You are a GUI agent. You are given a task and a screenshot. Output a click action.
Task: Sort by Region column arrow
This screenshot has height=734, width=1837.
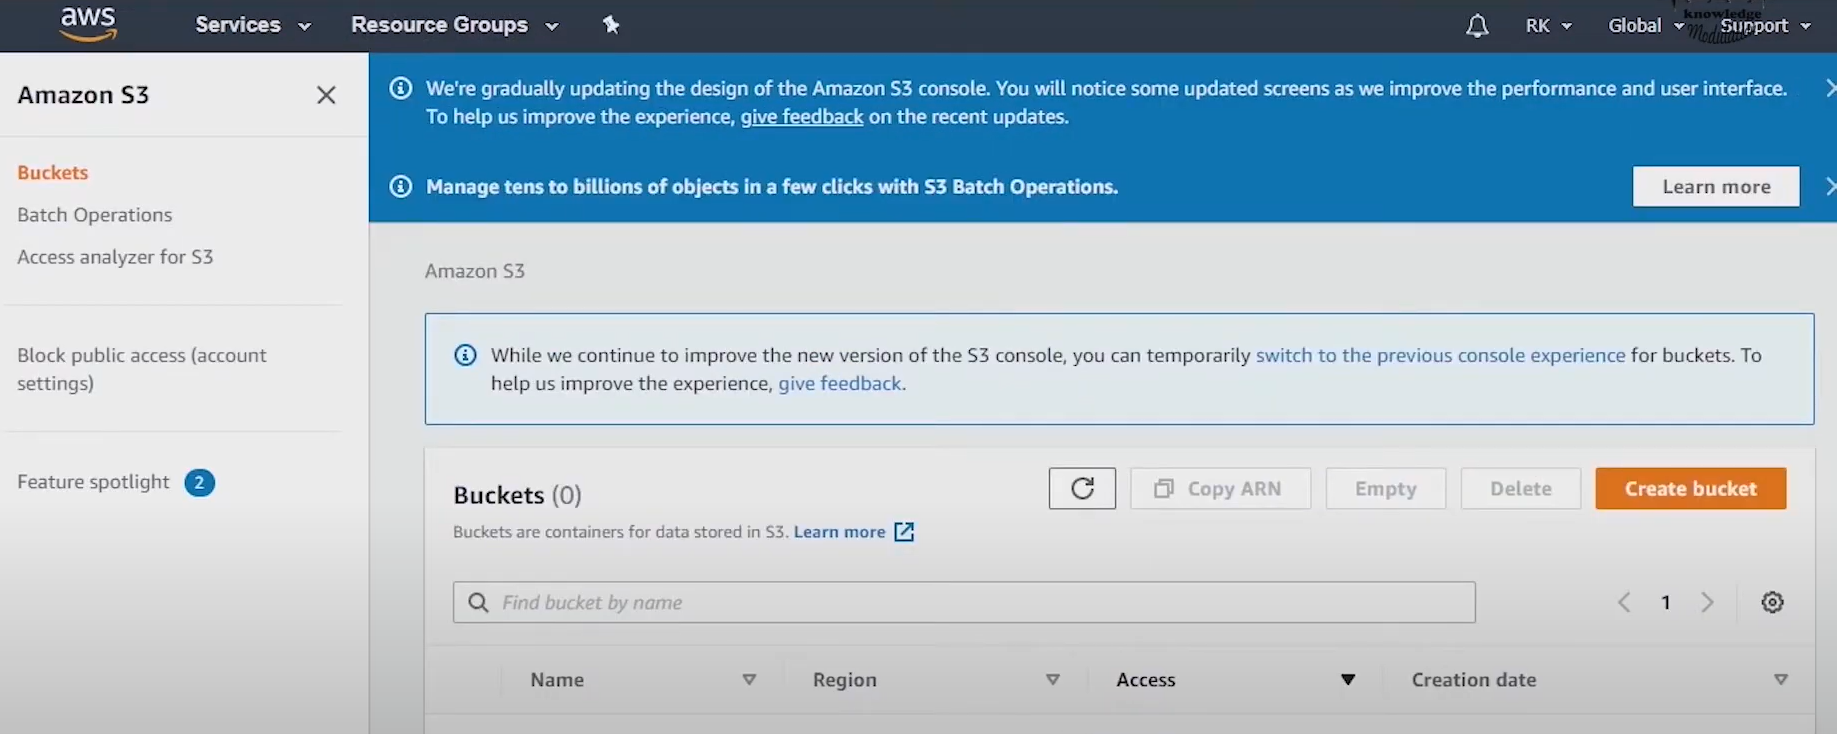coord(1053,680)
